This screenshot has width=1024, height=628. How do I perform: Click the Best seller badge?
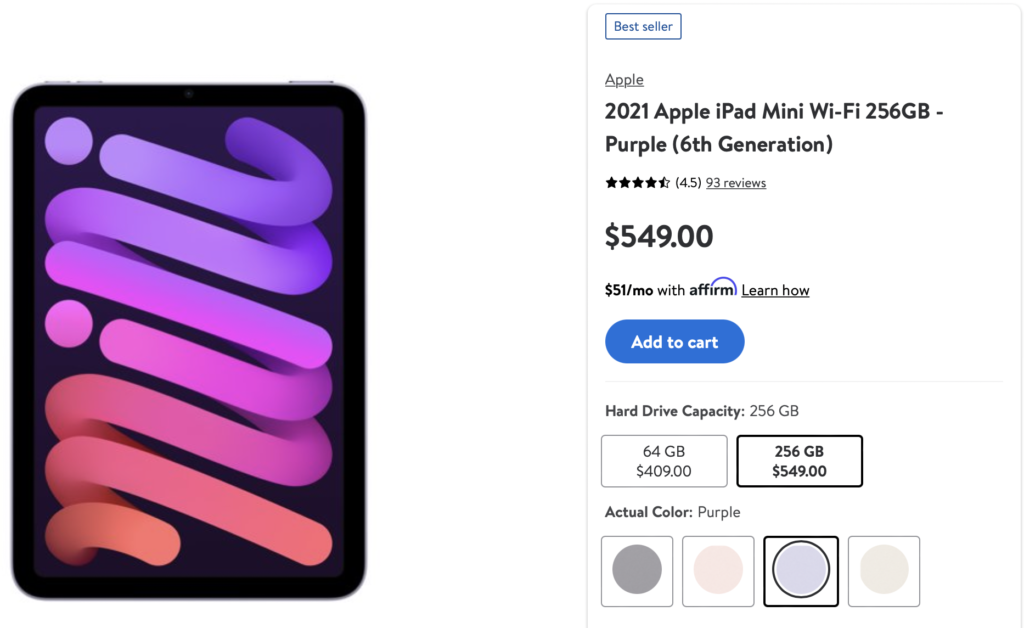click(x=643, y=26)
